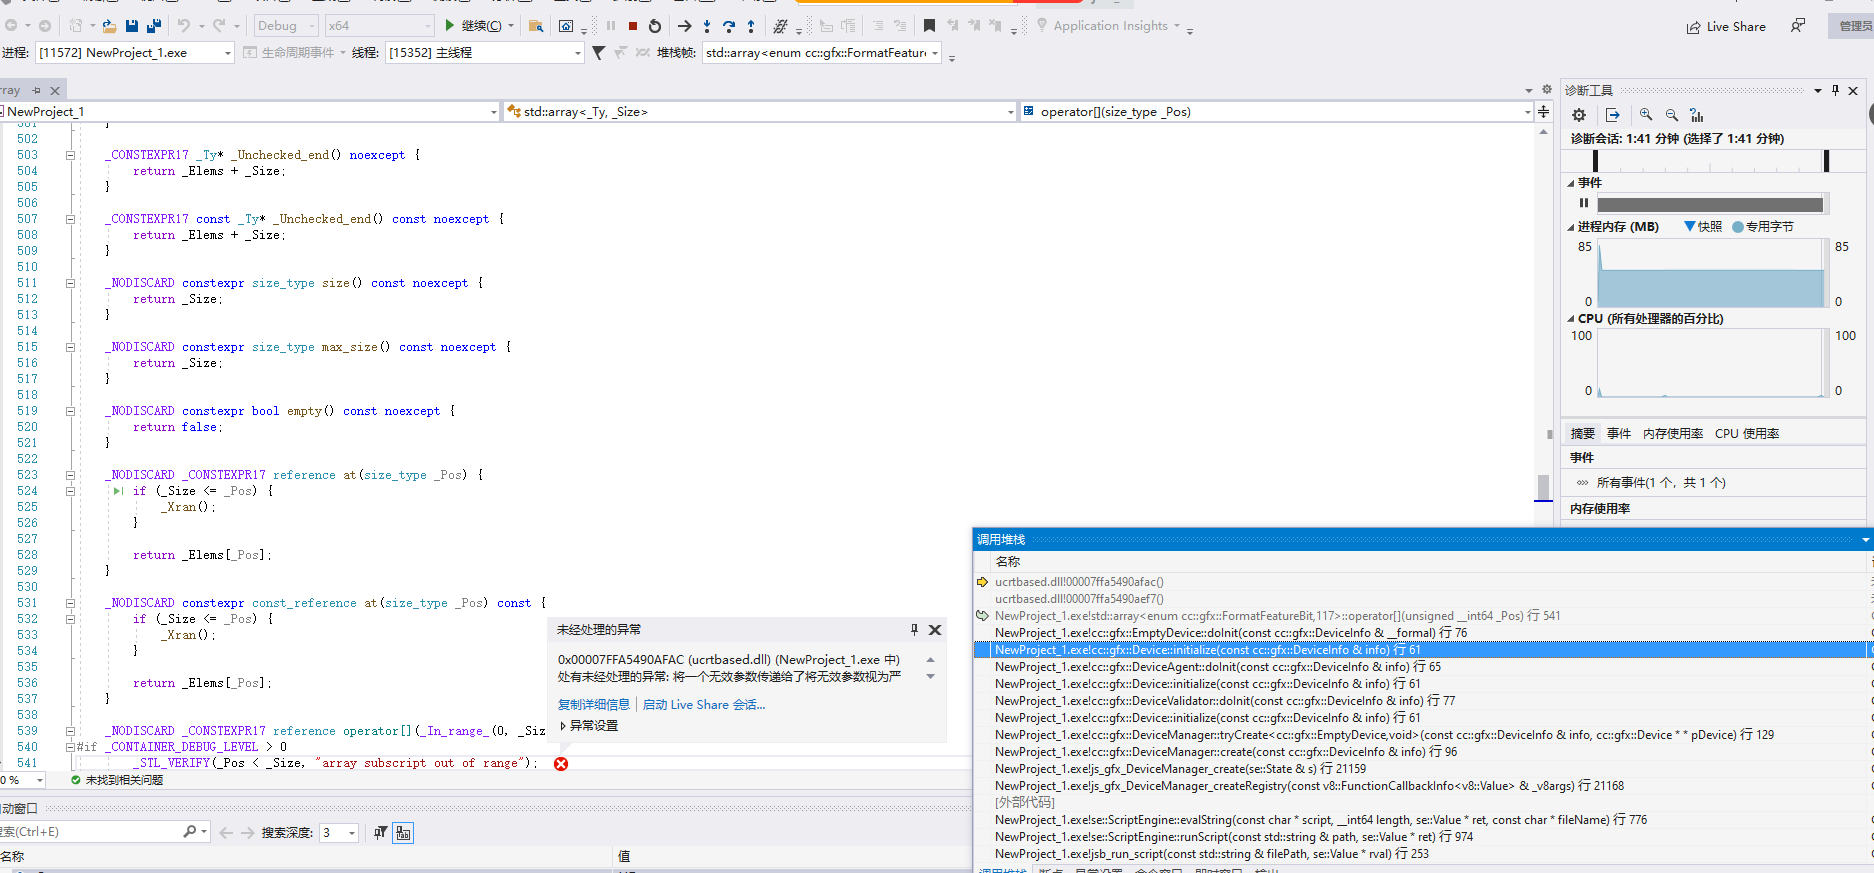This screenshot has width=1874, height=873.
Task: Reset diagnostic view with chart icon
Action: (x=1697, y=115)
